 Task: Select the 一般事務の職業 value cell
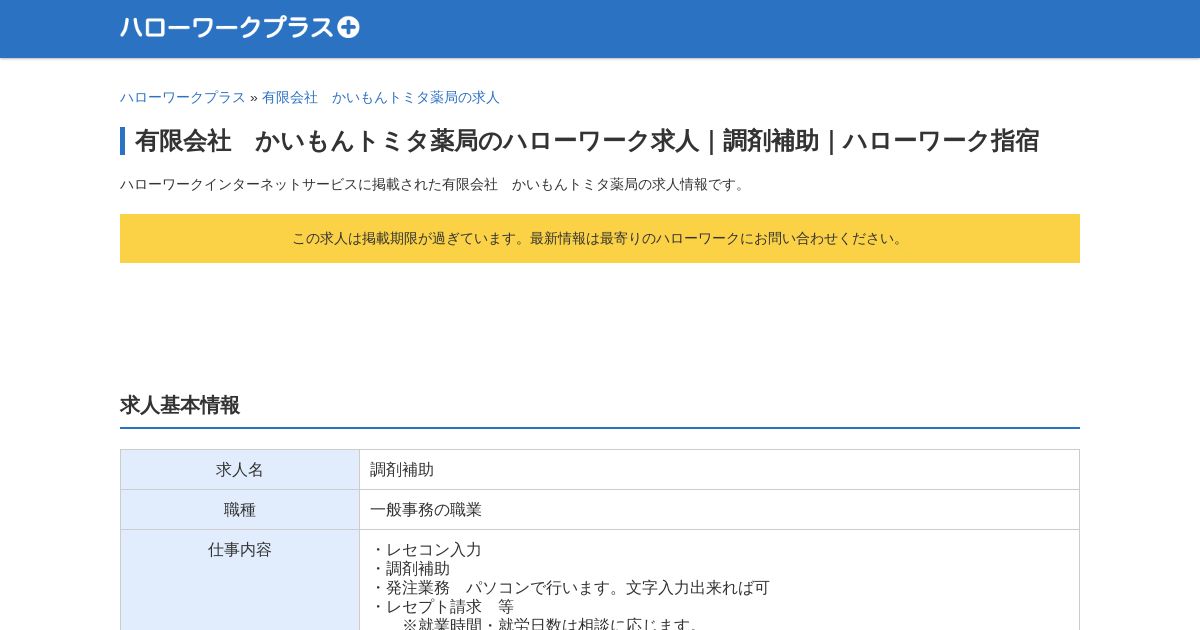point(719,510)
